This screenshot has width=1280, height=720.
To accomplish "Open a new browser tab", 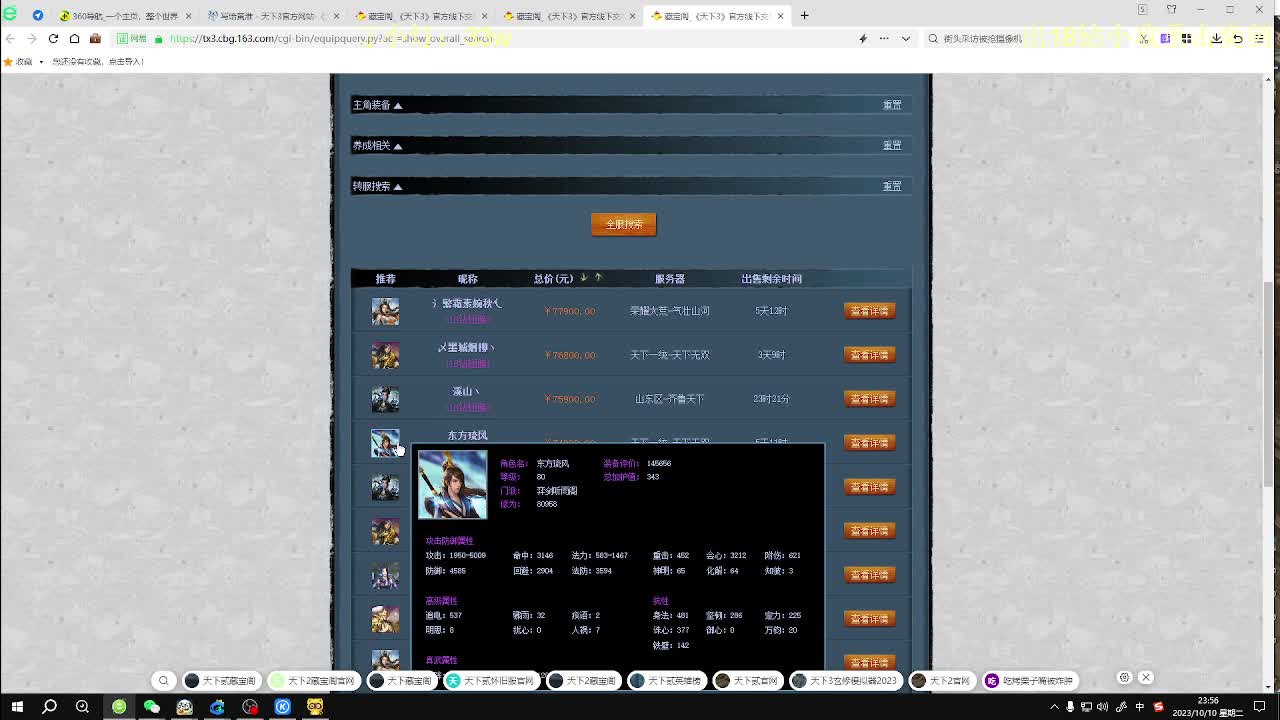I will pos(804,15).
